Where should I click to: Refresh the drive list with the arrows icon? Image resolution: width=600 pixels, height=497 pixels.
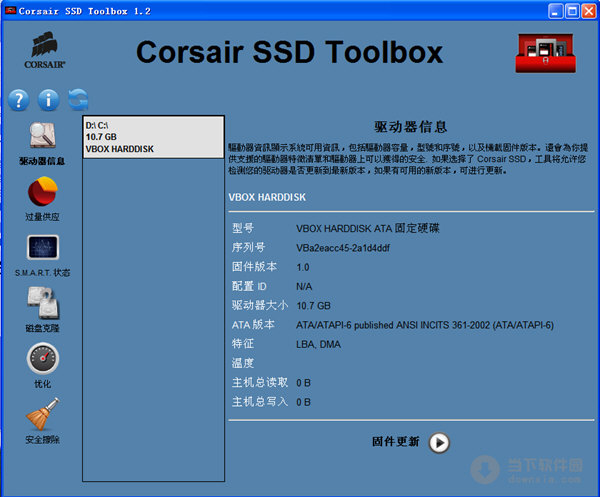[78, 99]
